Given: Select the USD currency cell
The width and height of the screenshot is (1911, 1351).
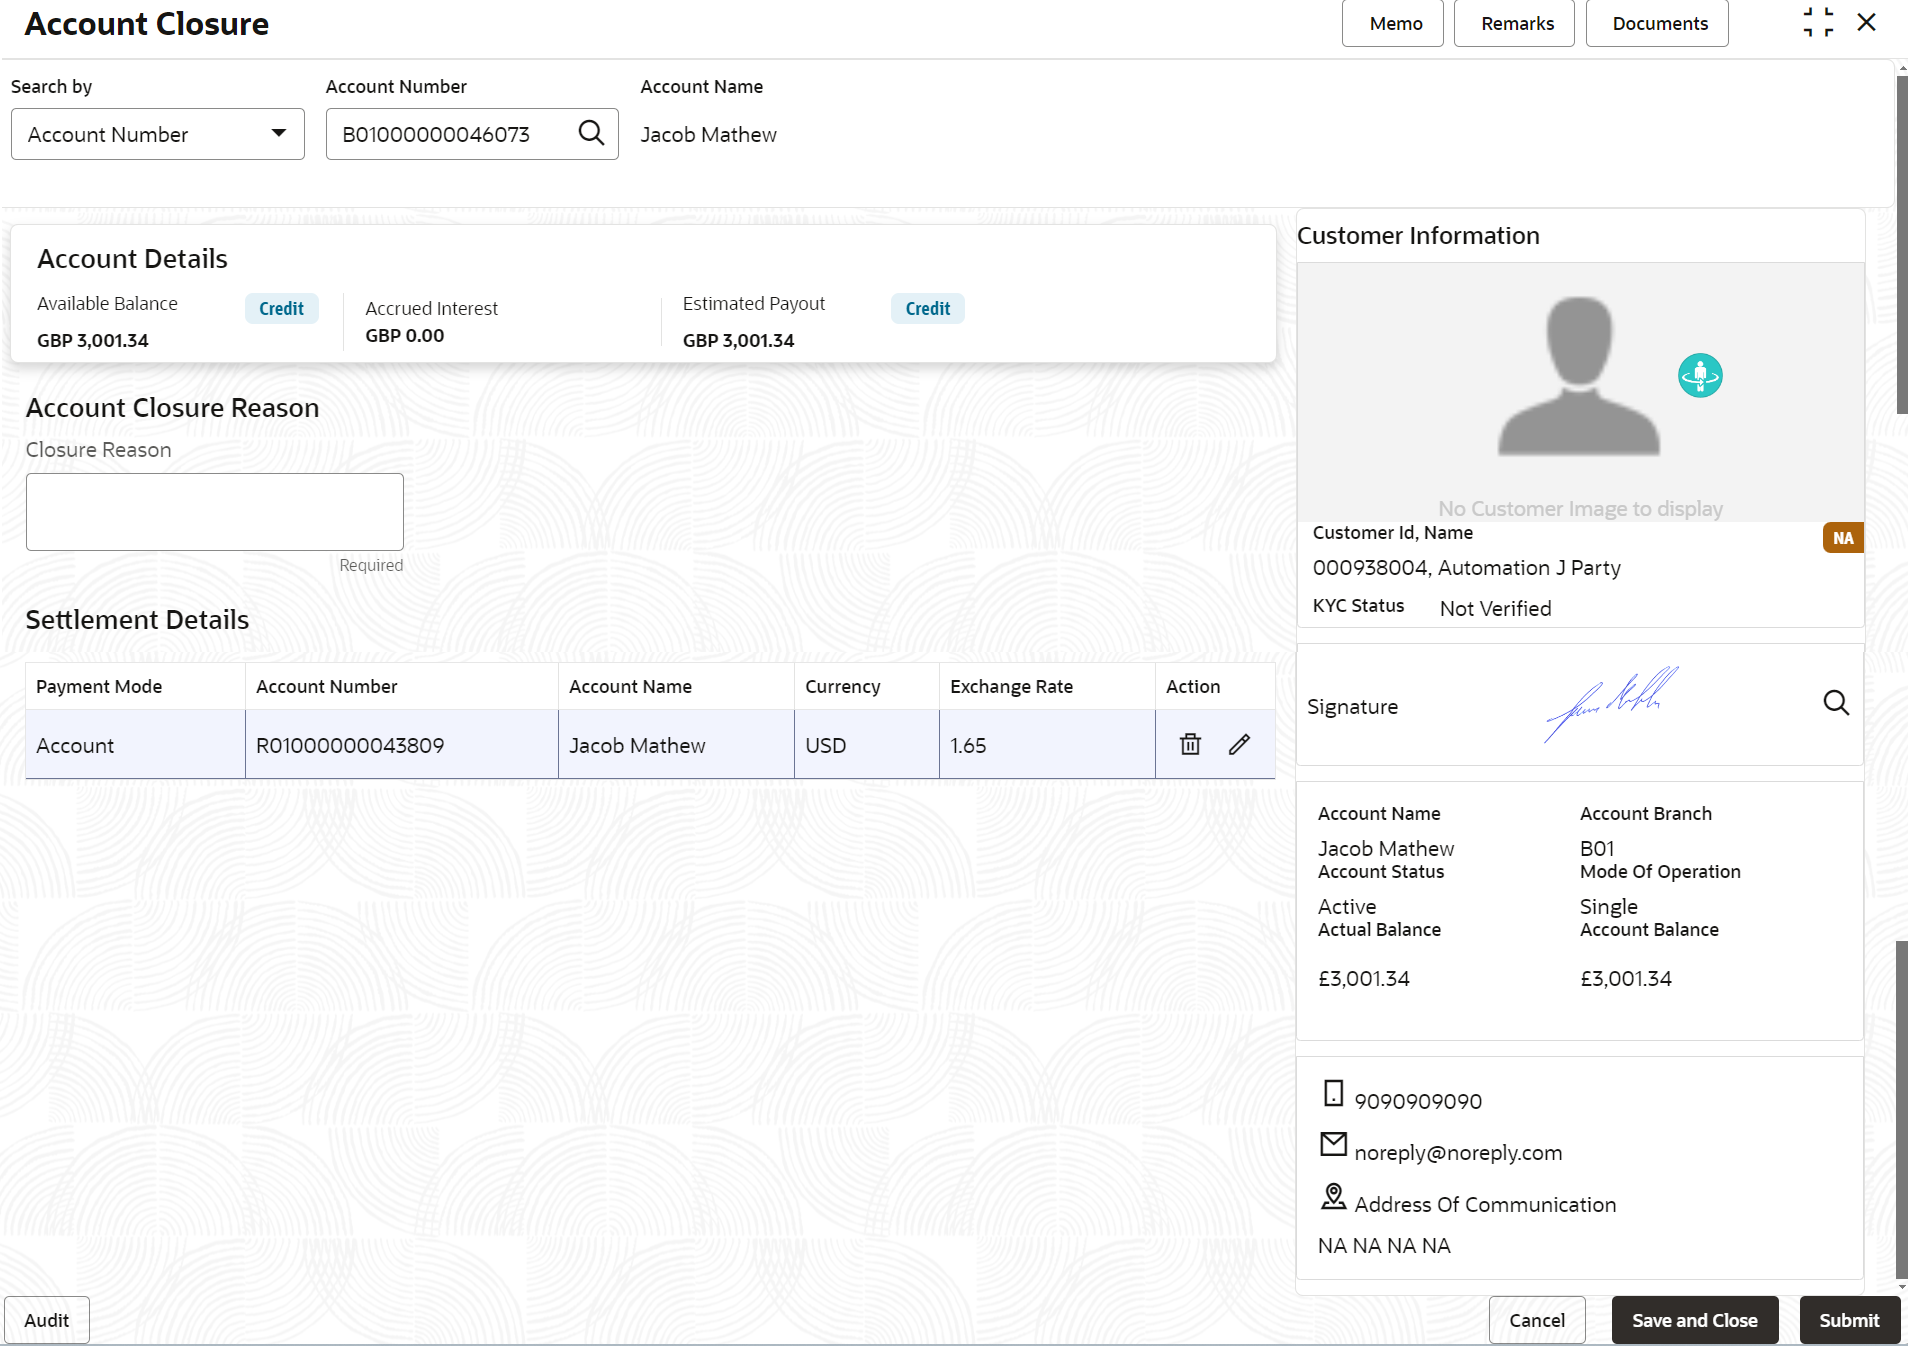Looking at the screenshot, I should click(867, 745).
